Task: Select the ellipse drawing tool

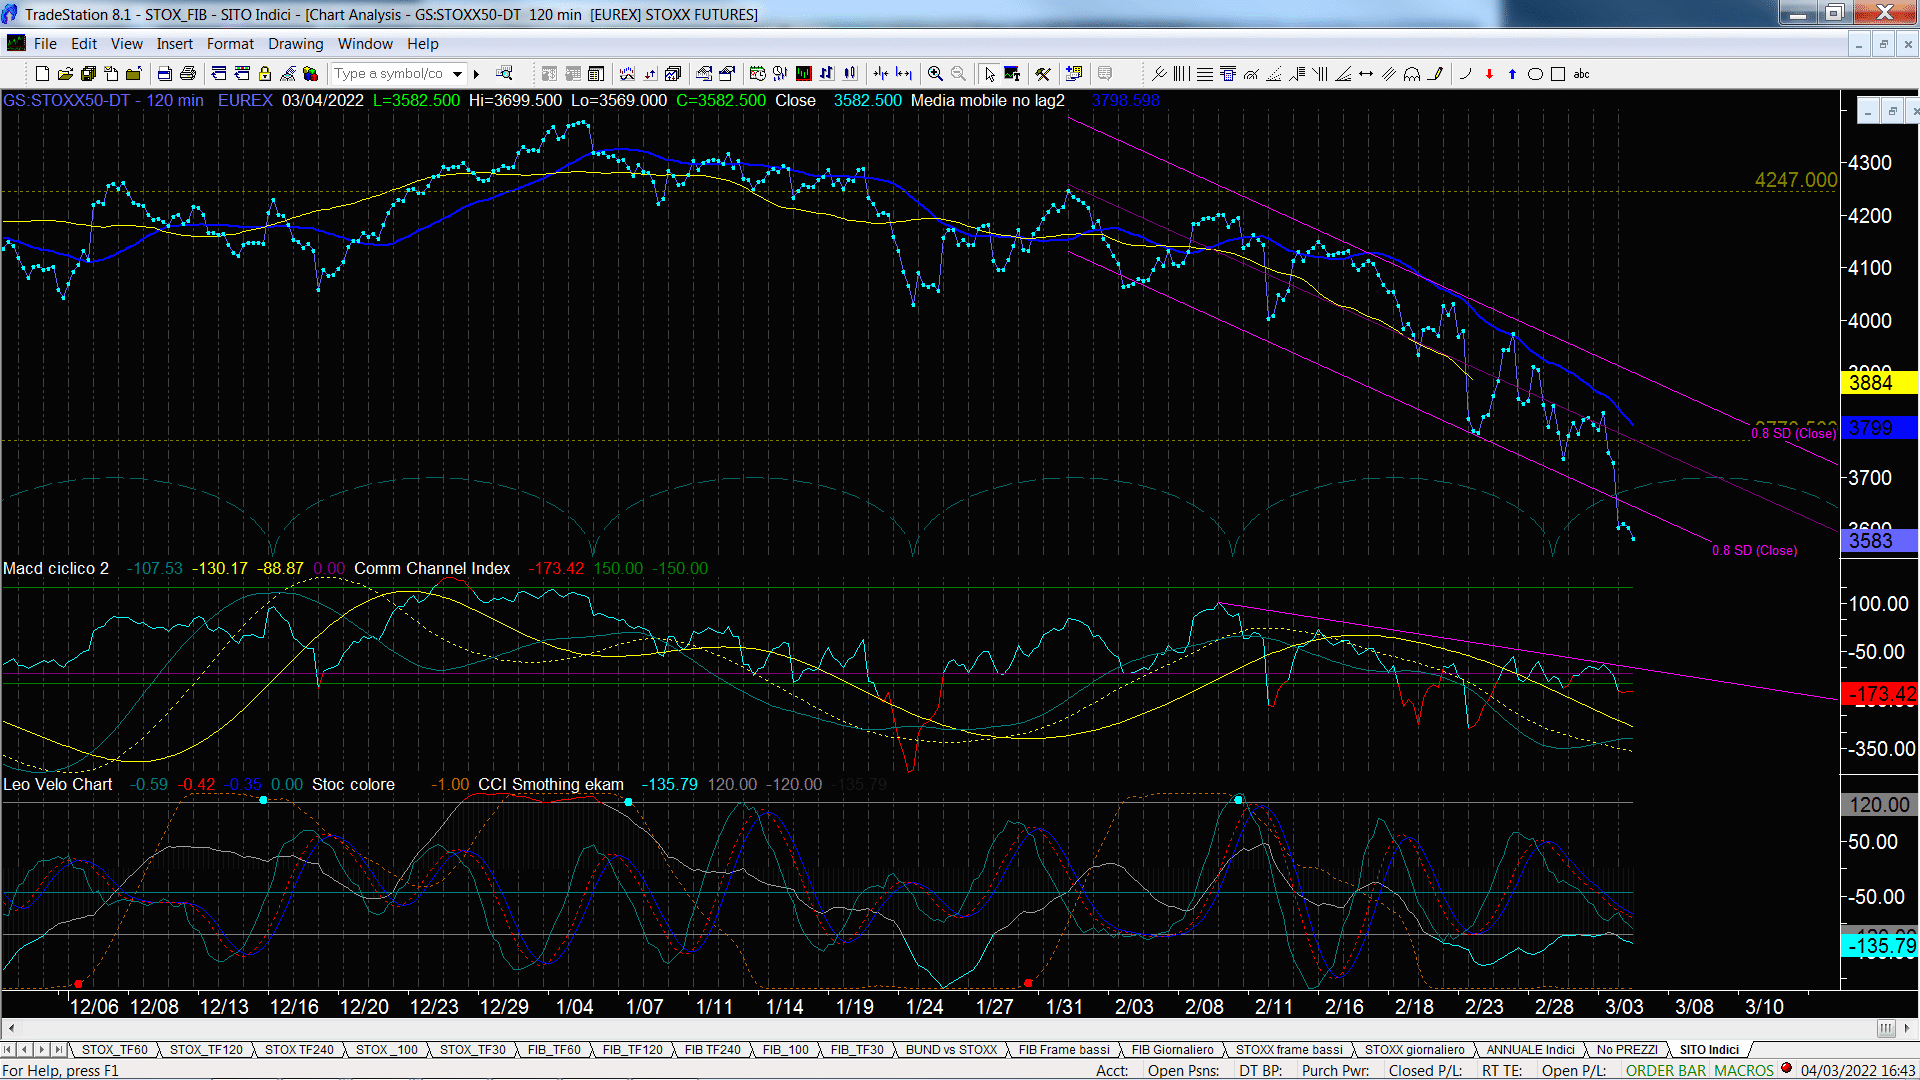Action: click(x=1535, y=73)
